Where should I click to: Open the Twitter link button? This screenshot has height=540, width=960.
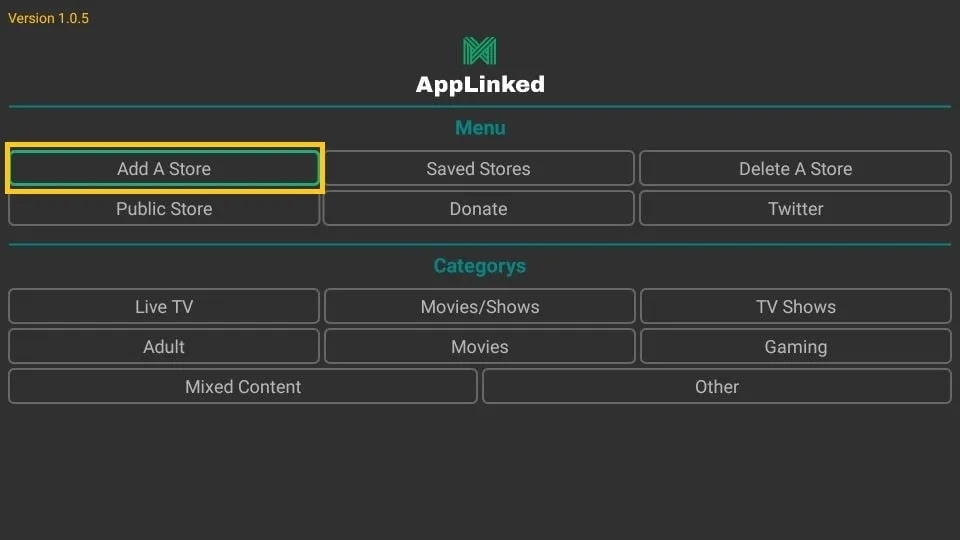795,208
